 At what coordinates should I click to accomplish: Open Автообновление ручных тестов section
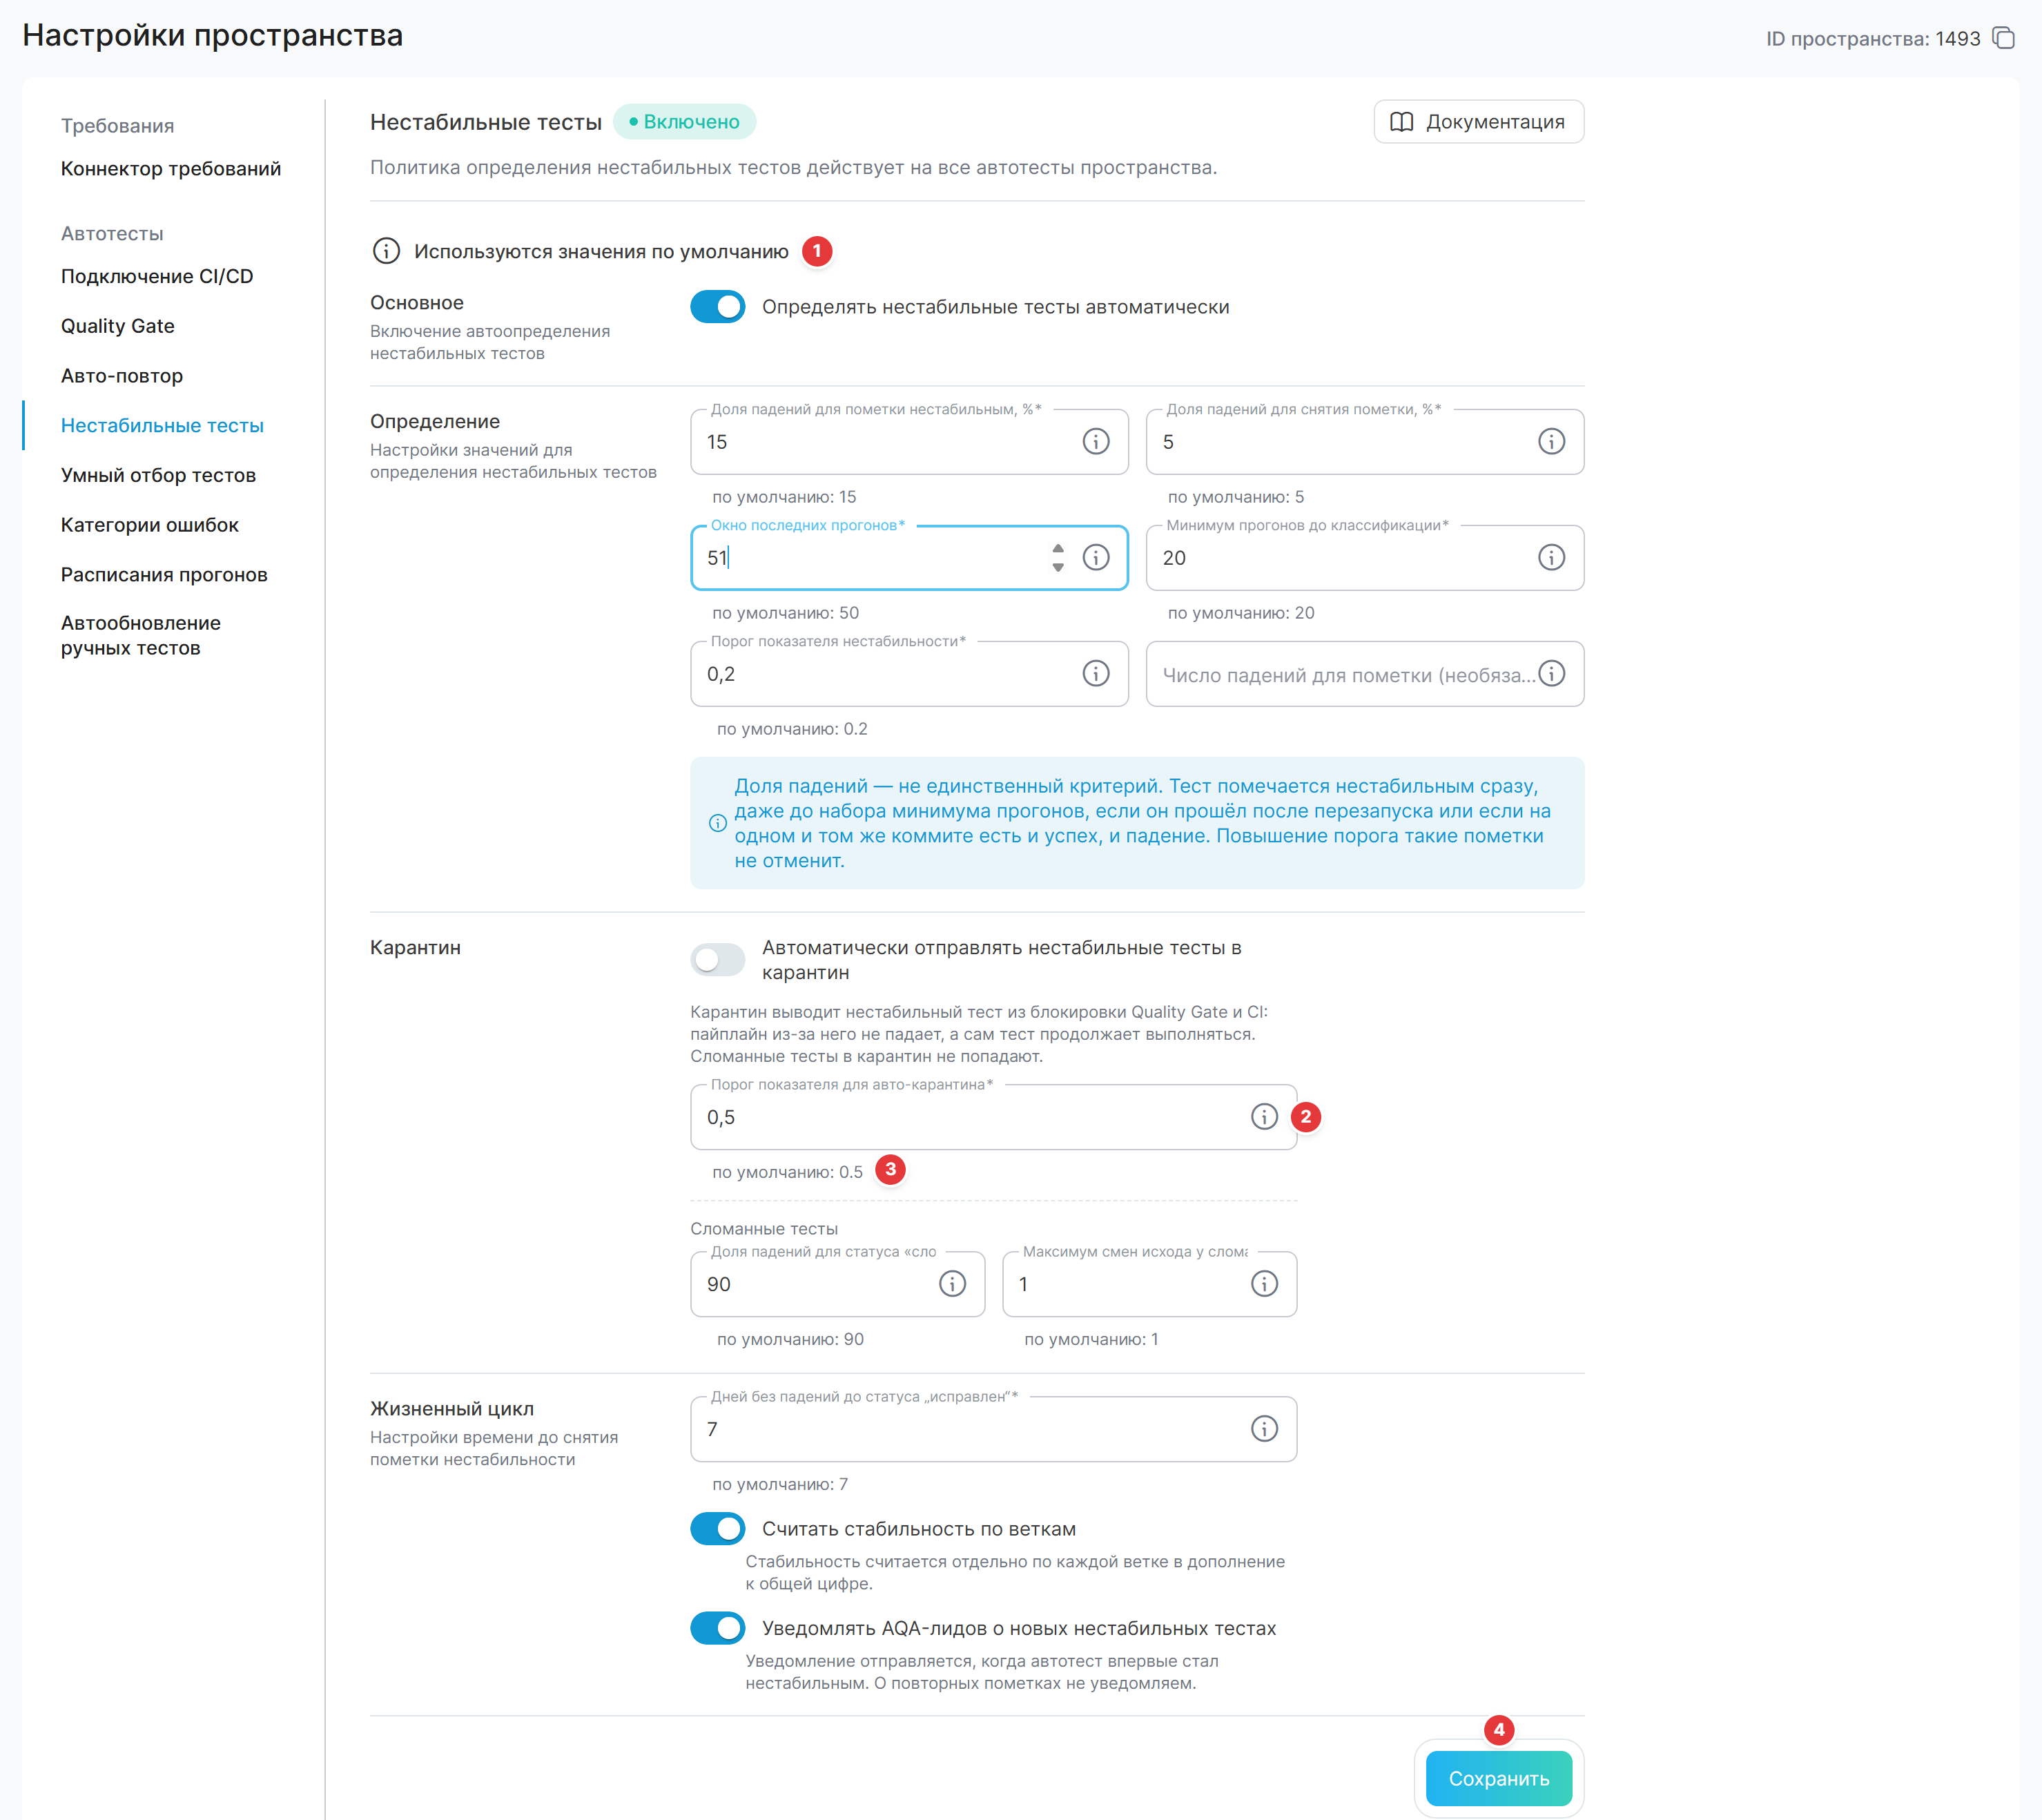[141, 635]
